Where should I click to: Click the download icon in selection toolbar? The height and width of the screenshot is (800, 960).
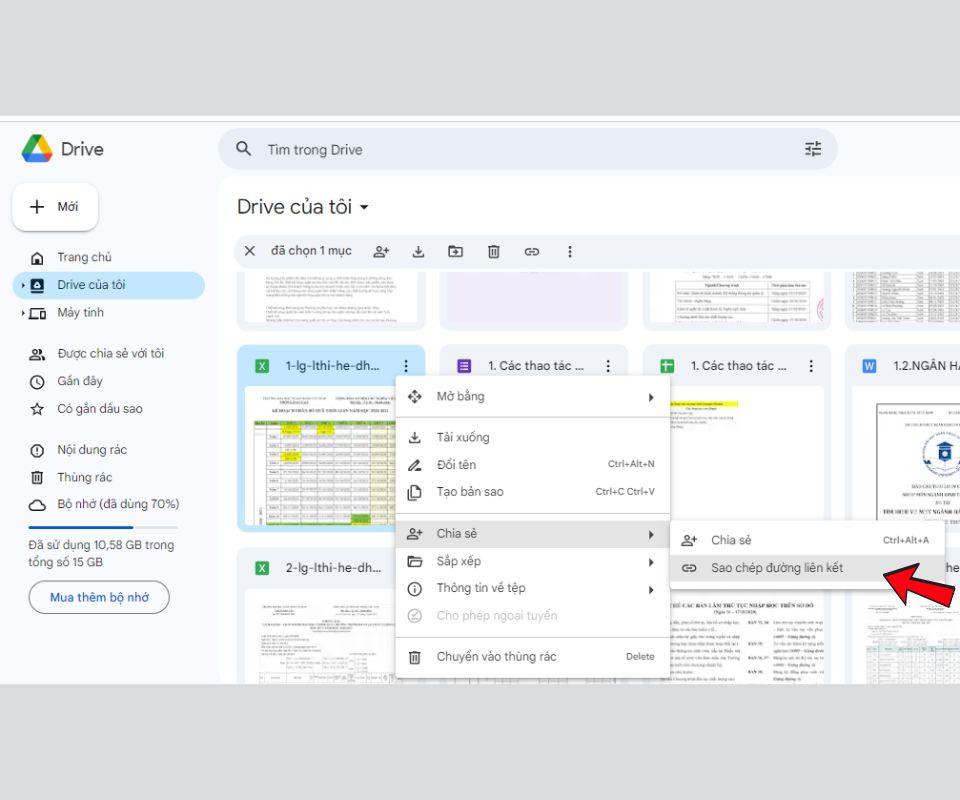click(418, 252)
